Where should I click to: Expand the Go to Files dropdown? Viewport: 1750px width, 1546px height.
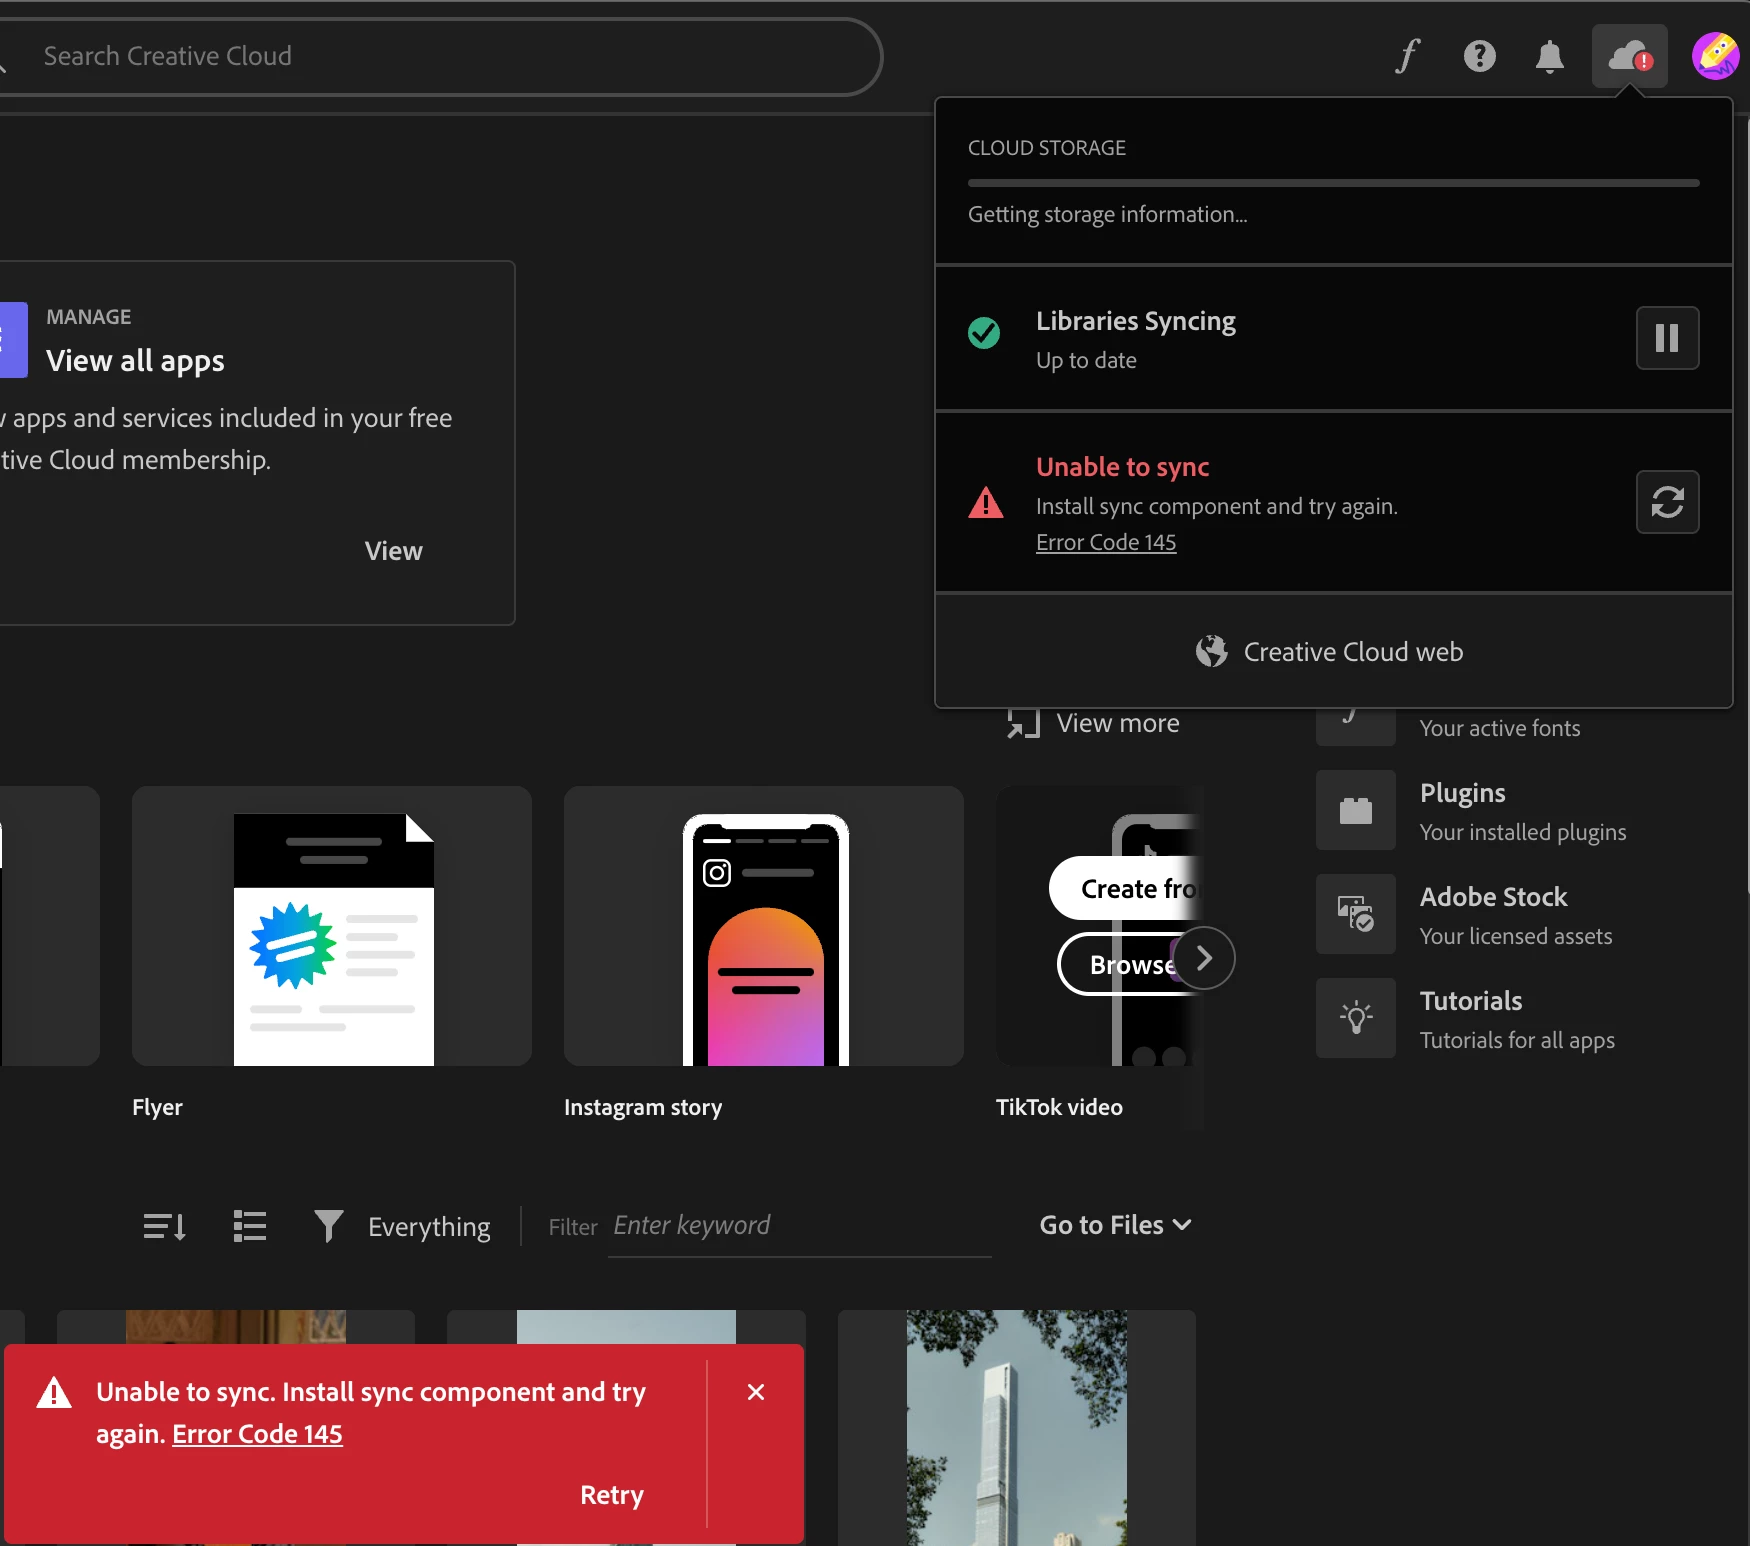1115,1225
